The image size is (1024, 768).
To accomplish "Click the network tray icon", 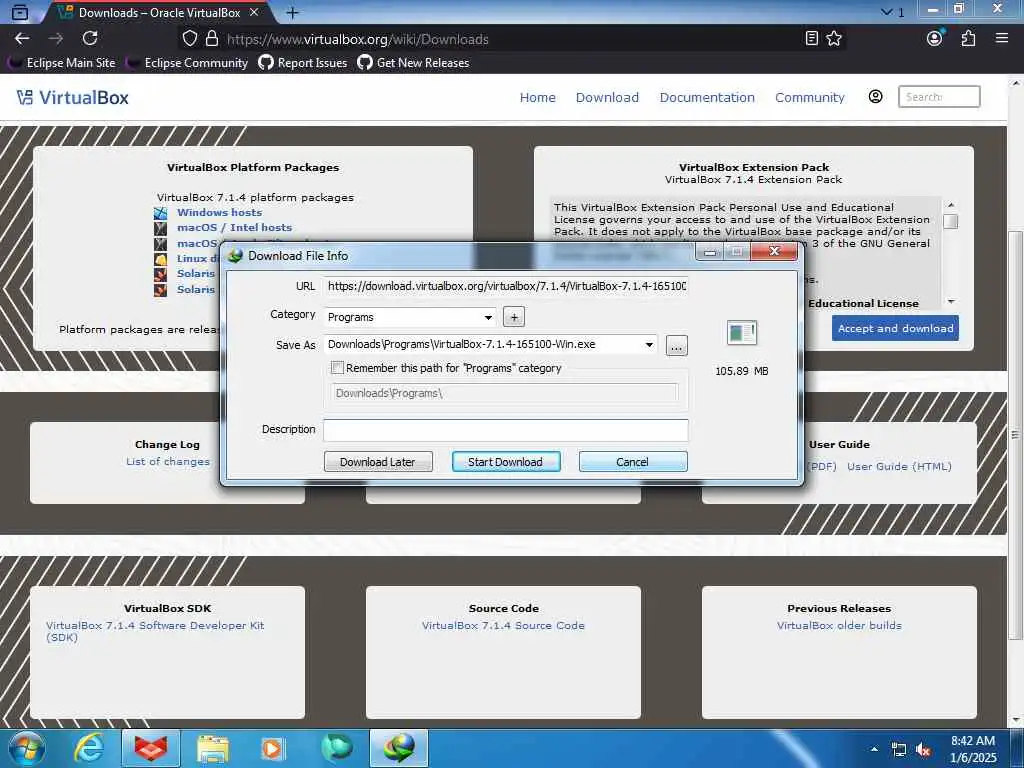I will 899,750.
